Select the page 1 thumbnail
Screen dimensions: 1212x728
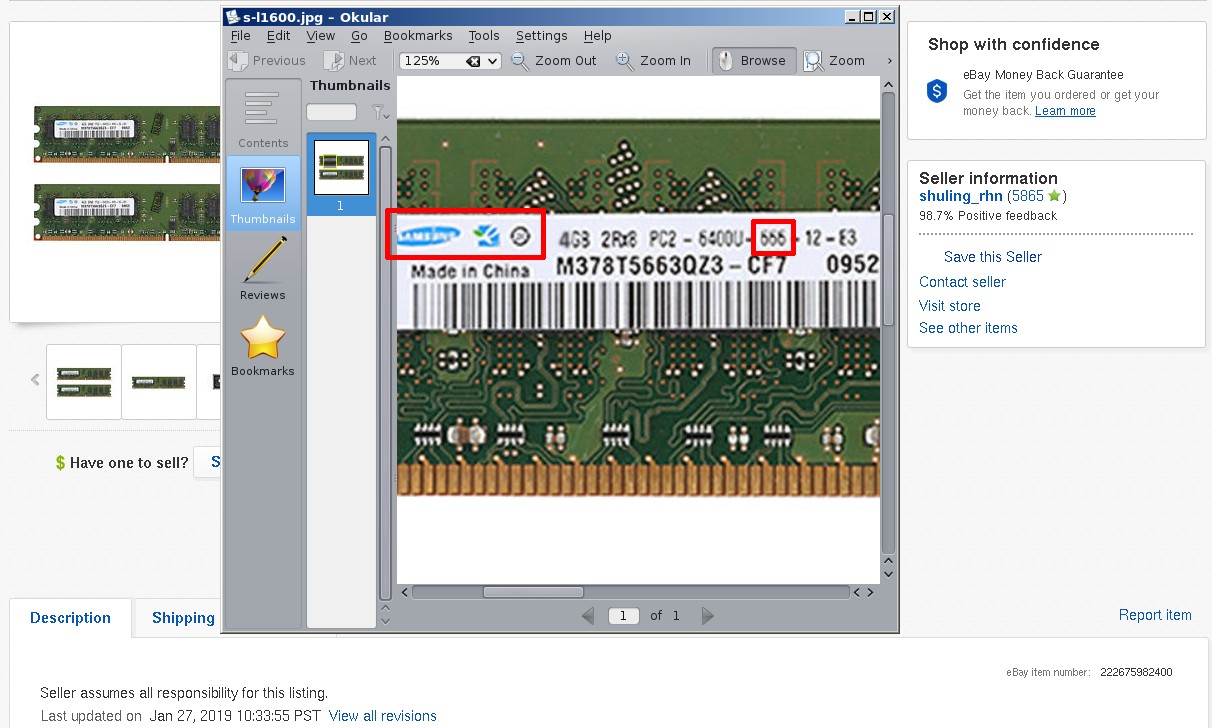tap(341, 173)
